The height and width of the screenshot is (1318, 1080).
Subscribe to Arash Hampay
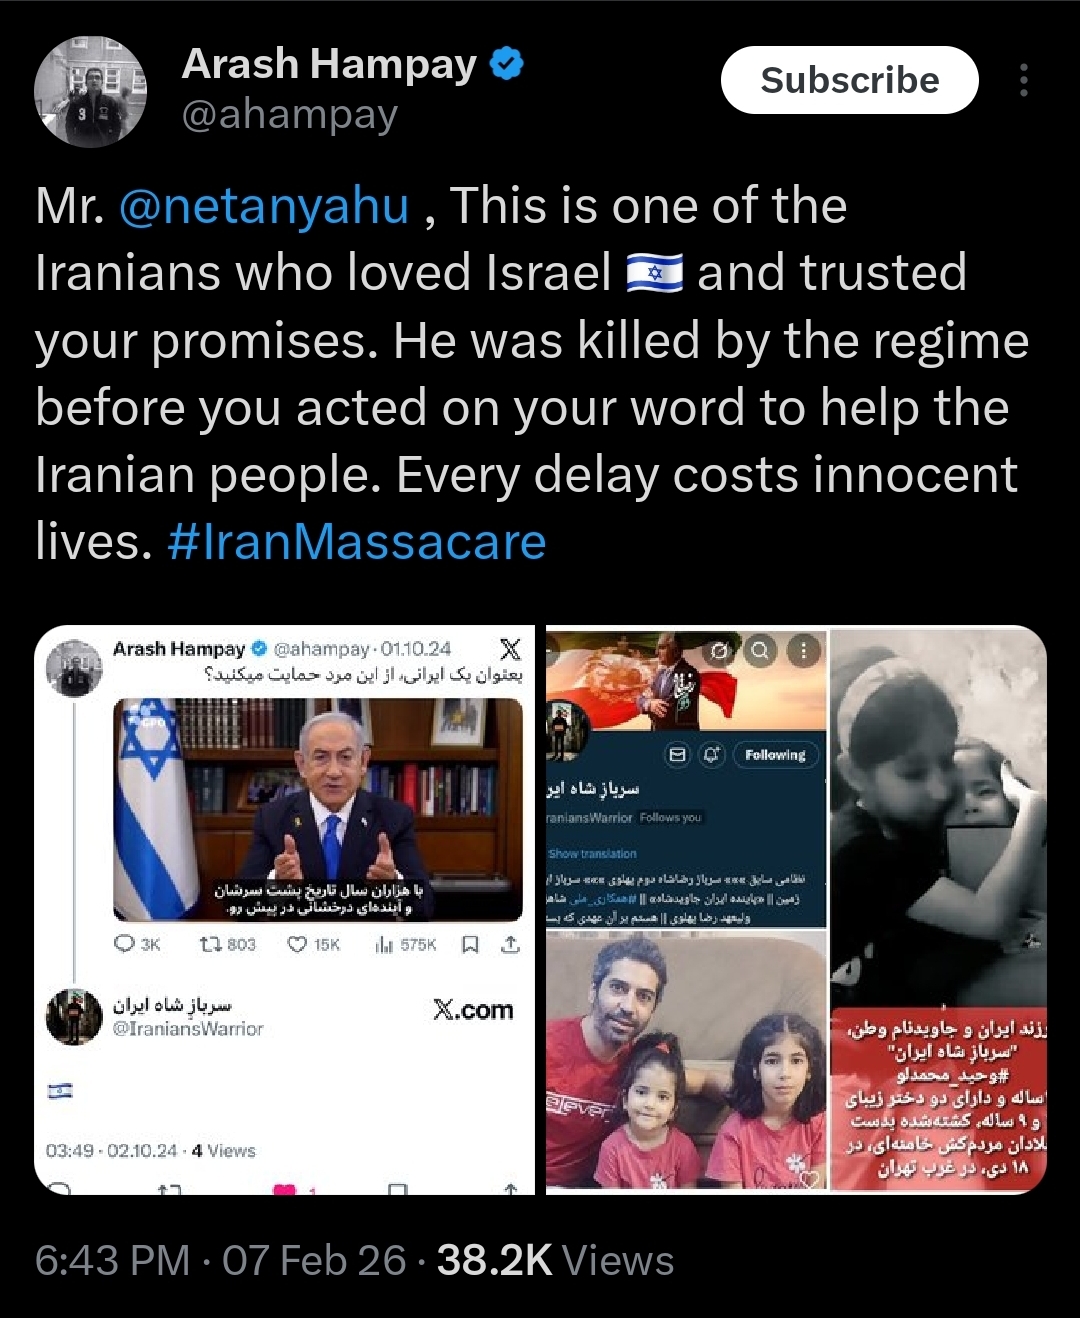click(x=849, y=80)
